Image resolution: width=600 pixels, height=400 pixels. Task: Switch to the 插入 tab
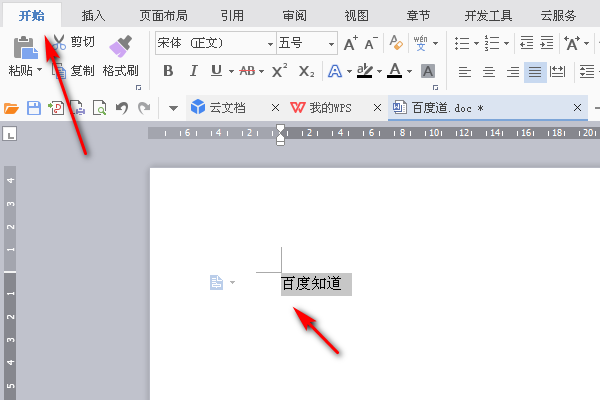pos(93,16)
